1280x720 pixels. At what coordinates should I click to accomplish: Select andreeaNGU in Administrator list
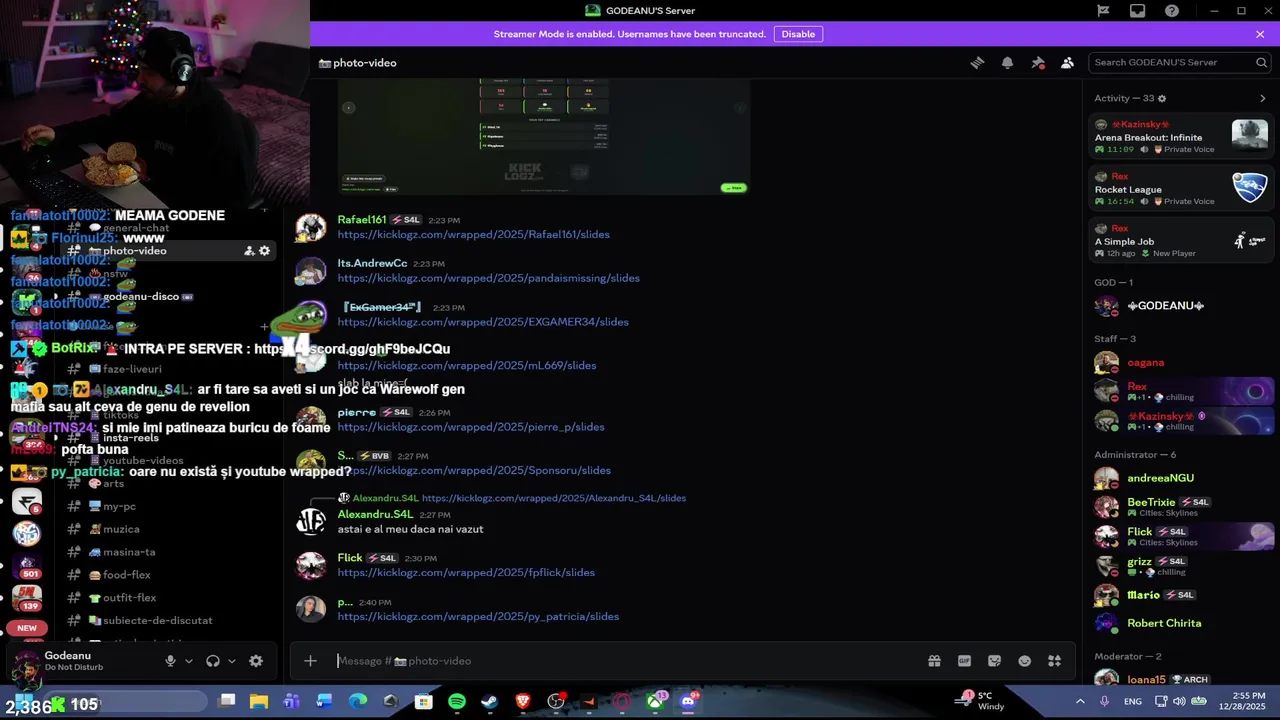[1180, 478]
